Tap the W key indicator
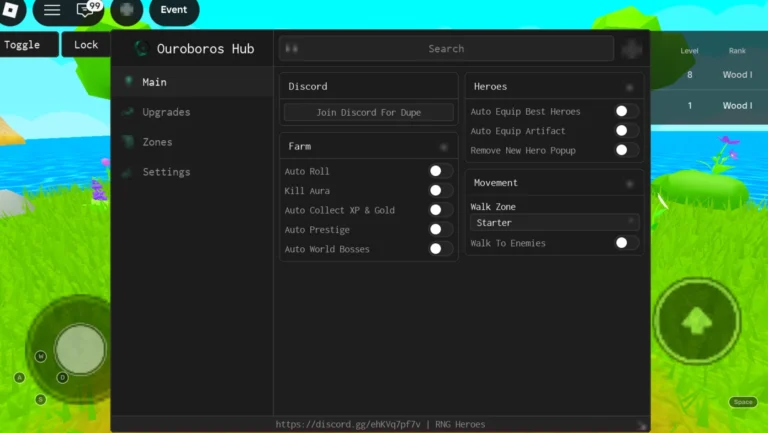This screenshot has height=433, width=768. coord(41,356)
